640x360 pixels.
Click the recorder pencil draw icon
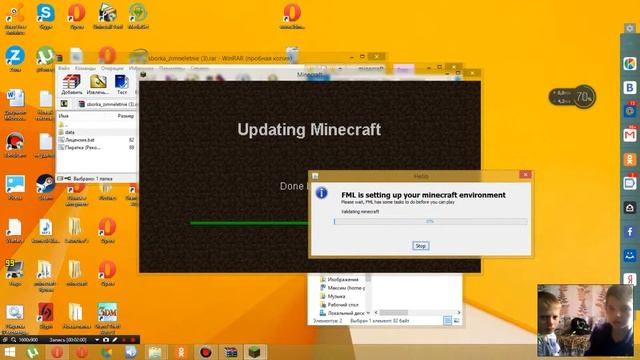115,340
